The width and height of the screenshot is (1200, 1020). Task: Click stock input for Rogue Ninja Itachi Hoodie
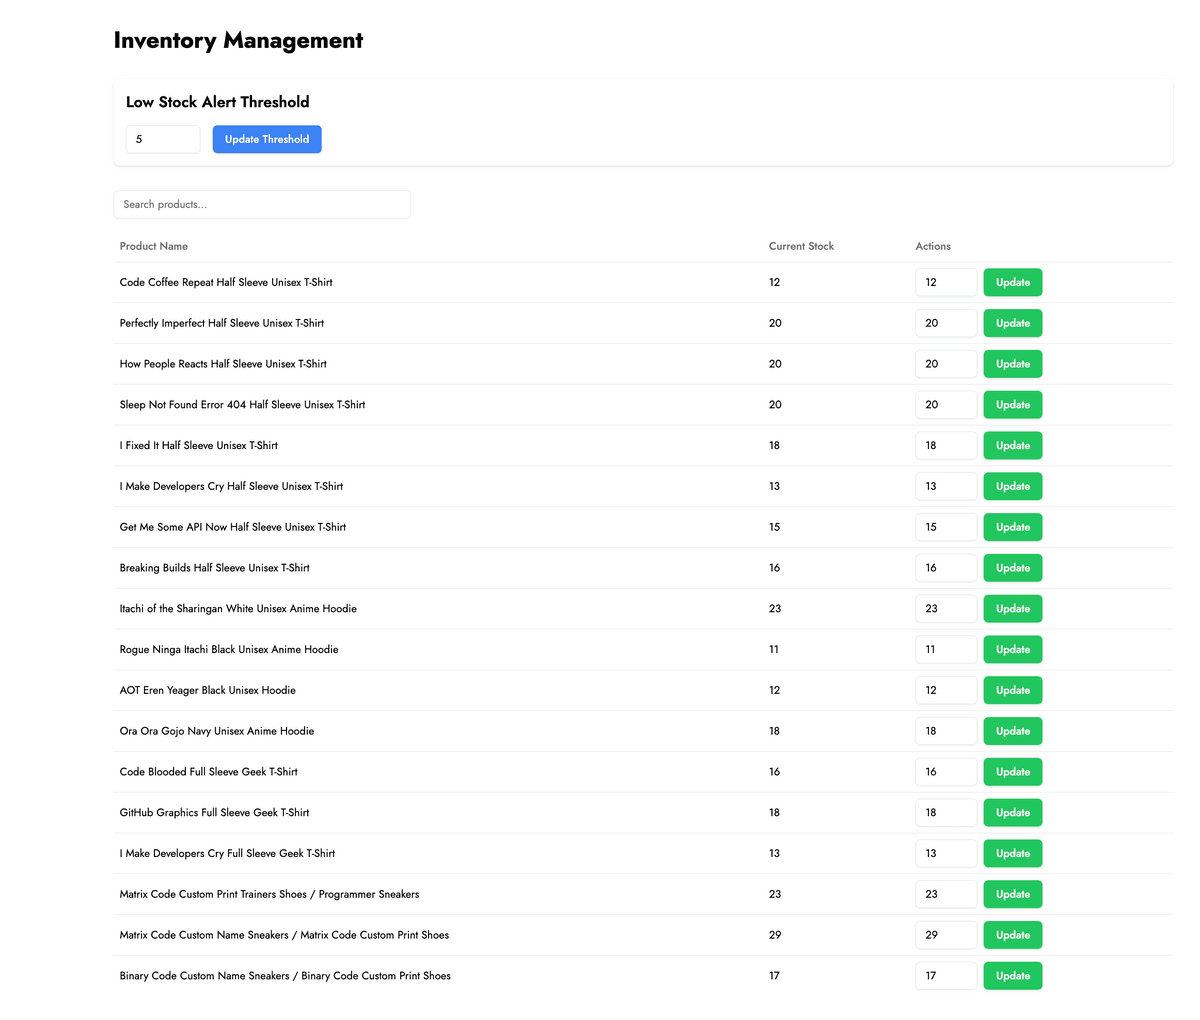[945, 650]
